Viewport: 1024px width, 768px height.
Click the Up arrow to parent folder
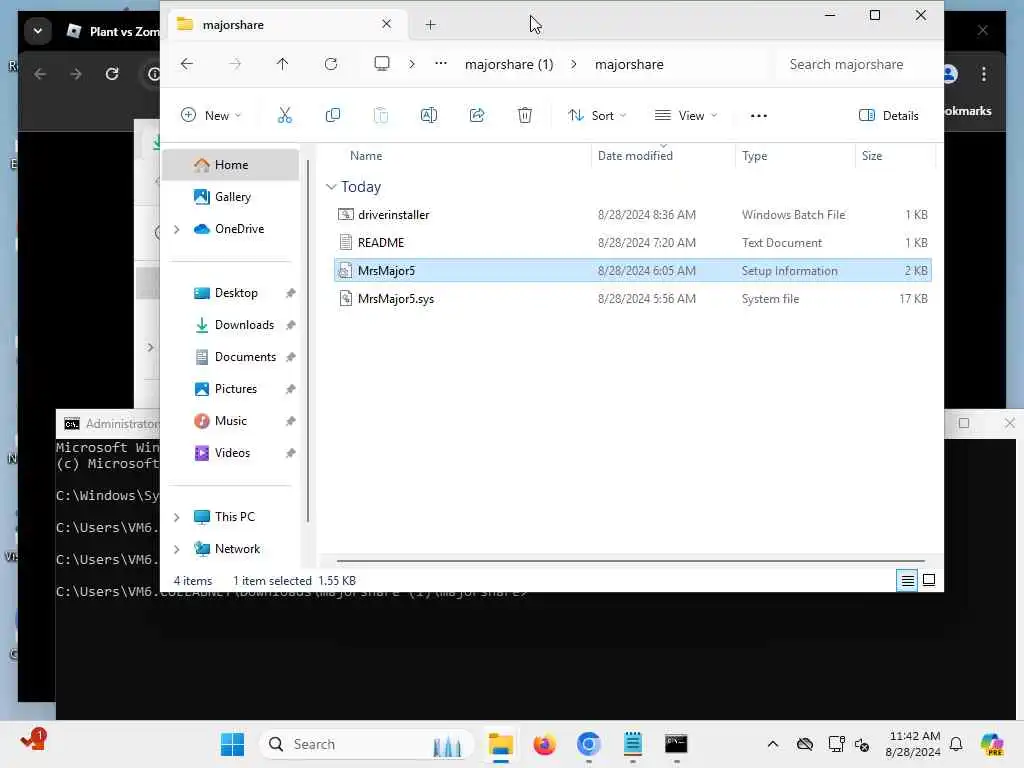pos(282,64)
